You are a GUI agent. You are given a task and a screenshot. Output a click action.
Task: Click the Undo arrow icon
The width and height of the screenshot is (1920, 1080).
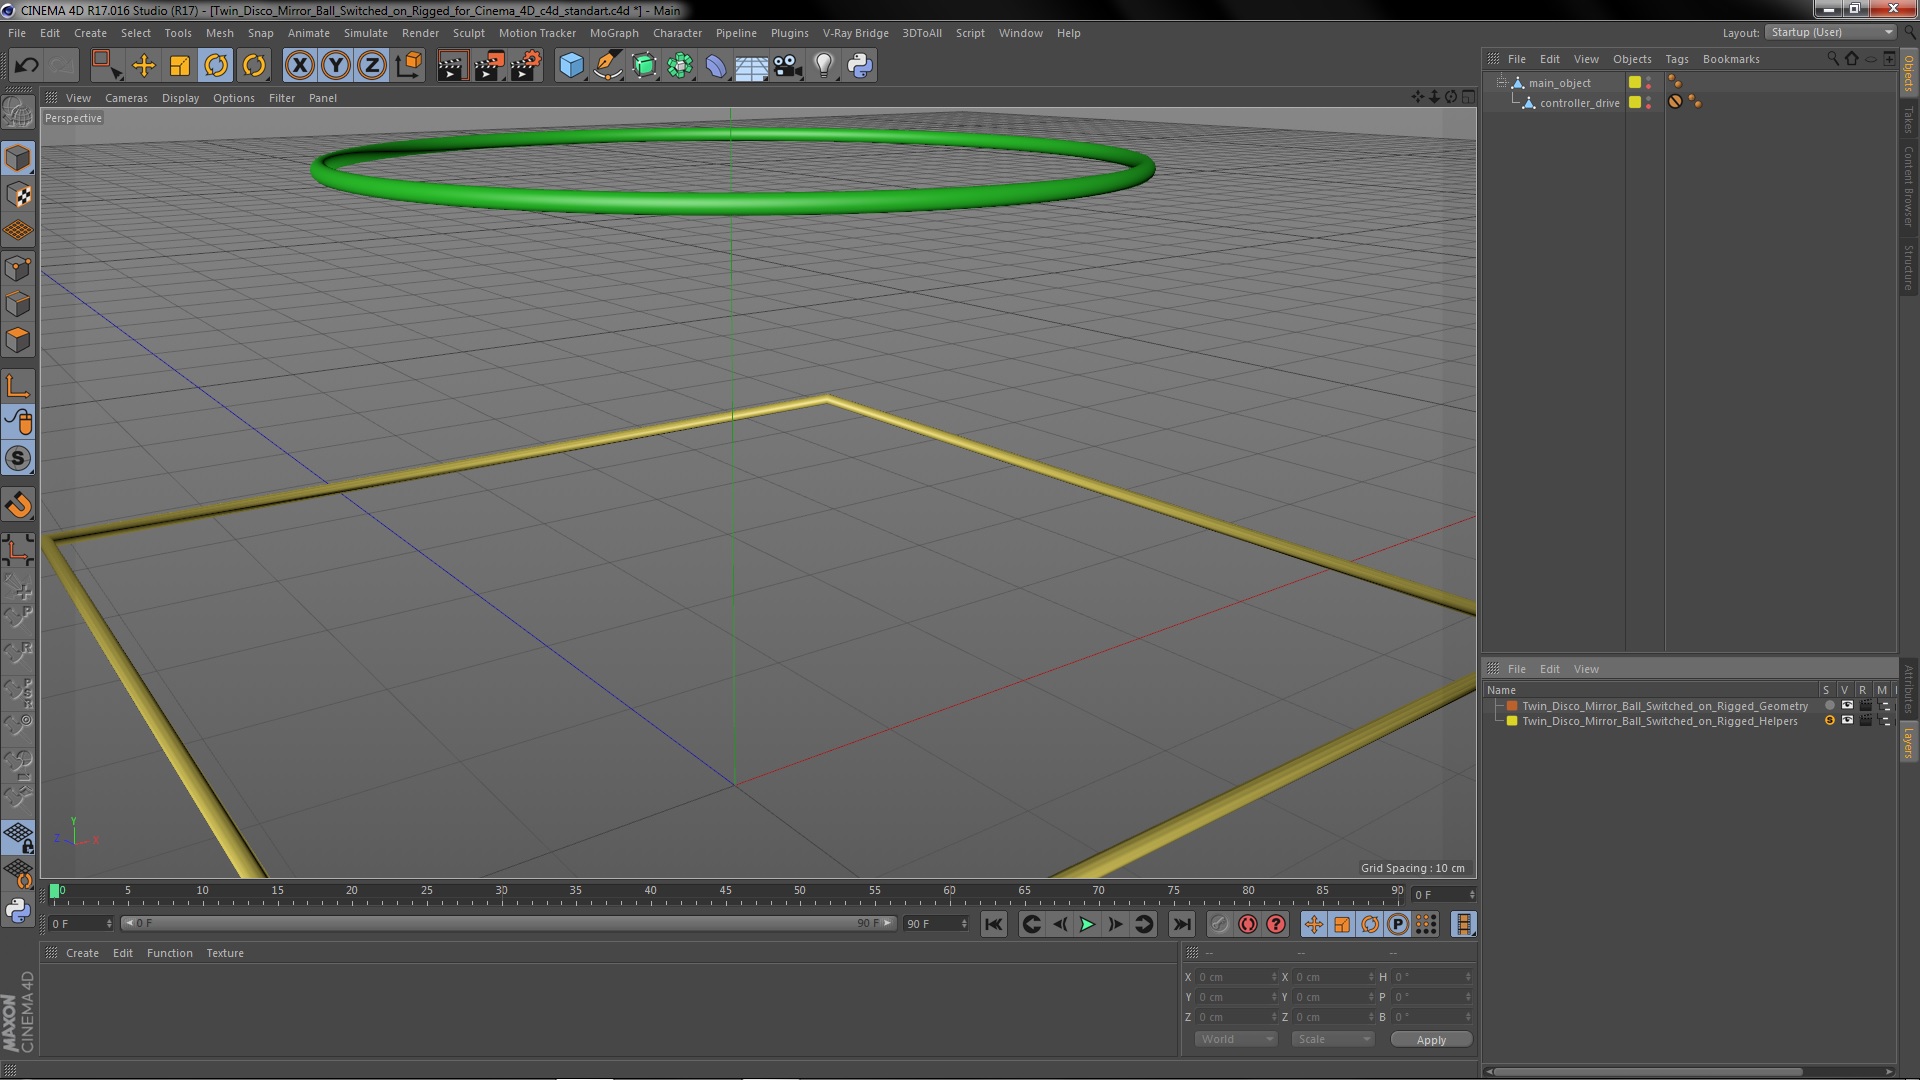pyautogui.click(x=26, y=66)
